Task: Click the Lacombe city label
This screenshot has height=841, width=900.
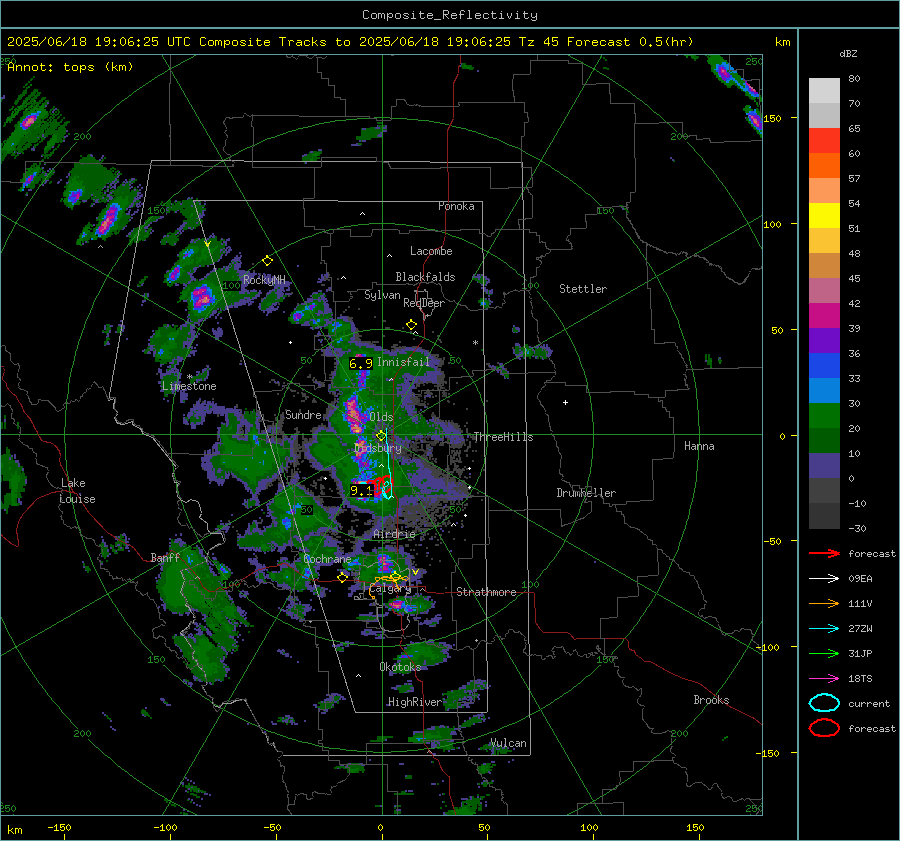Action: (x=431, y=251)
